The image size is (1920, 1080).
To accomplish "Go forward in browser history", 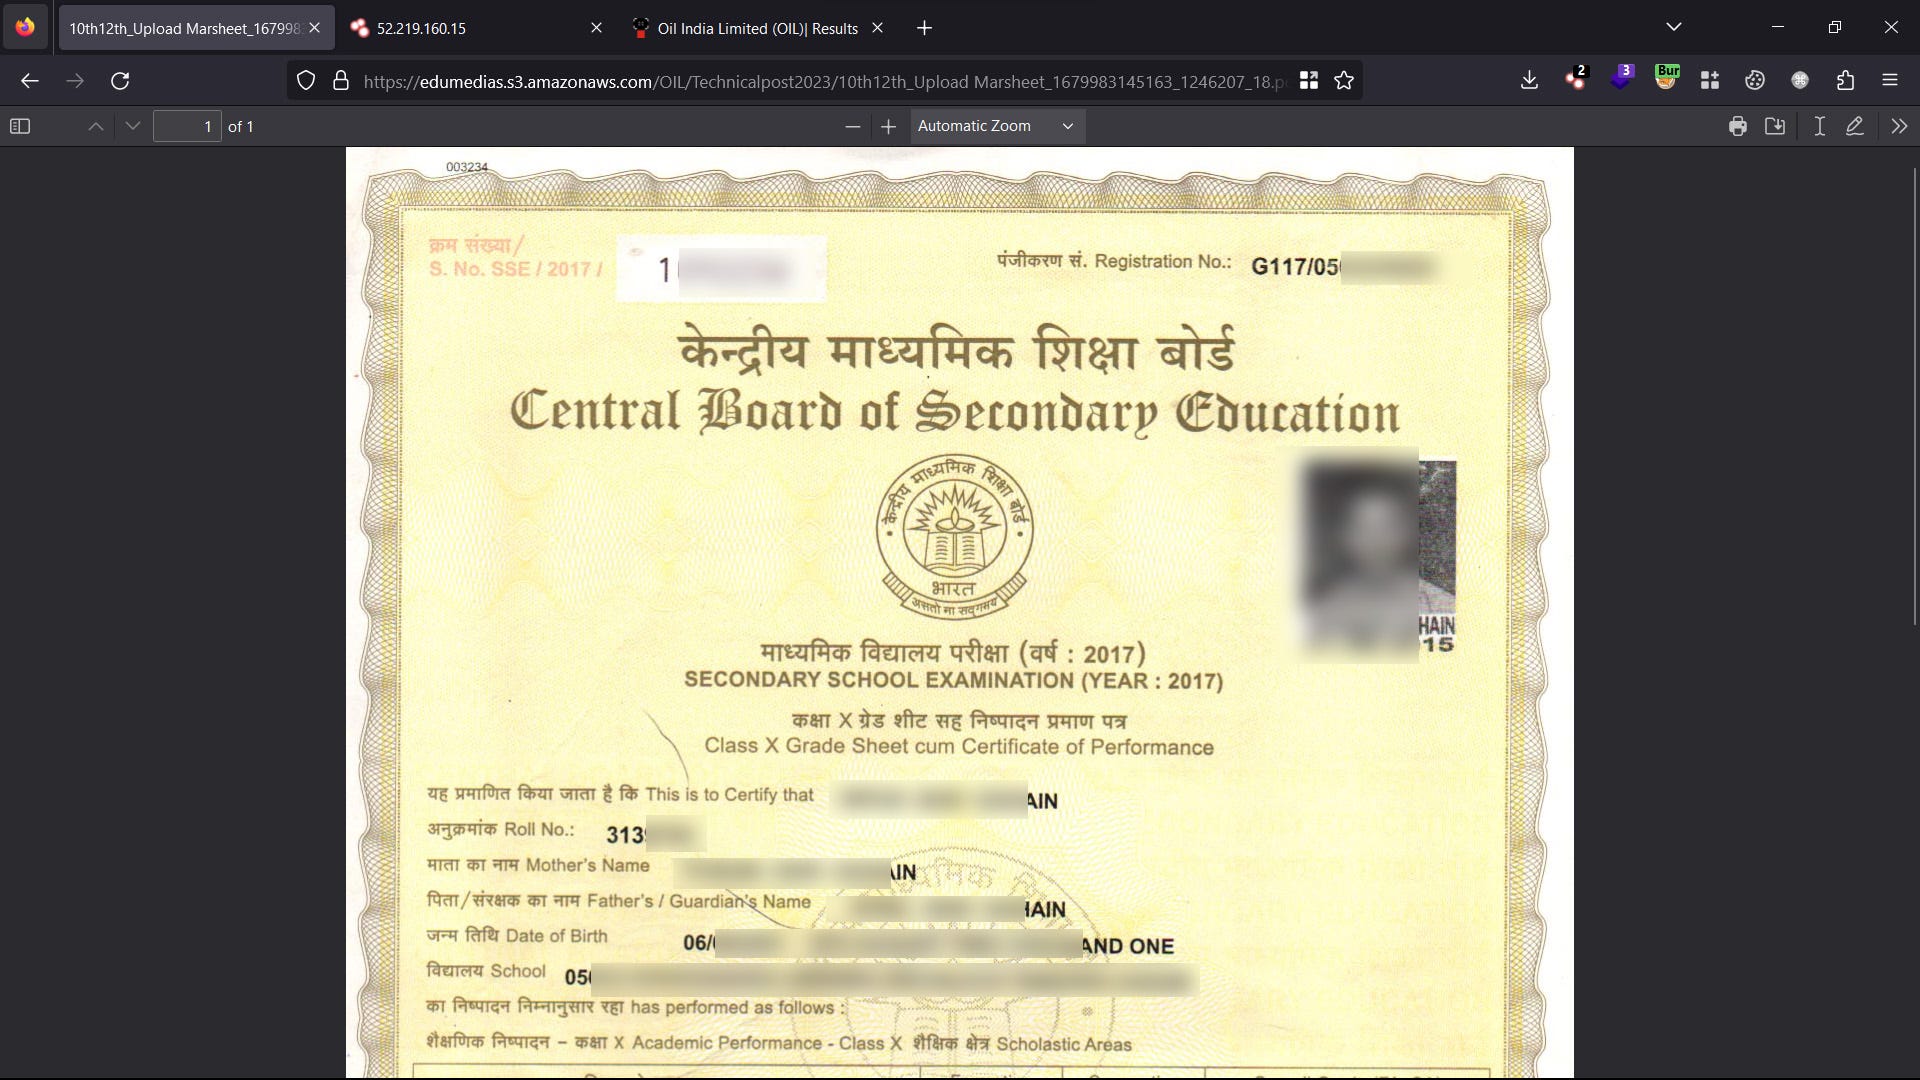I will [75, 81].
